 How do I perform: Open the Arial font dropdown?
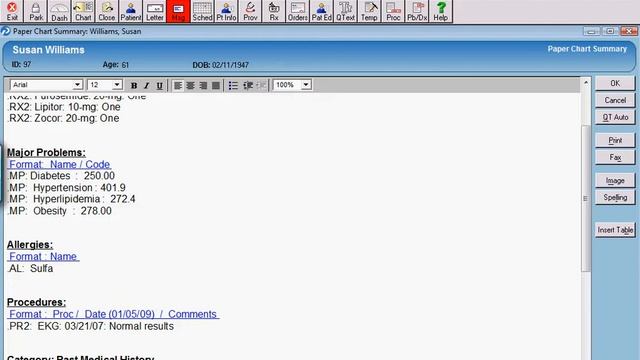(x=78, y=85)
